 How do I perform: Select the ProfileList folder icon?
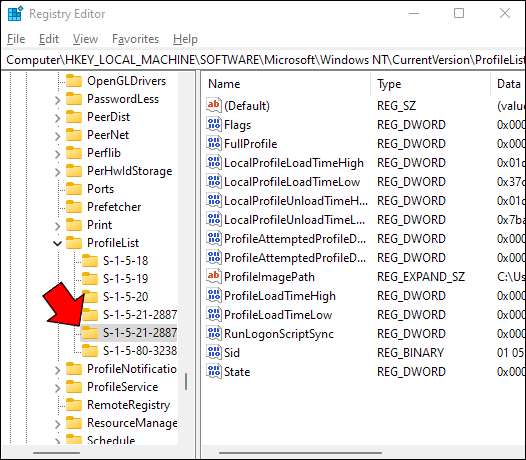(x=74, y=243)
